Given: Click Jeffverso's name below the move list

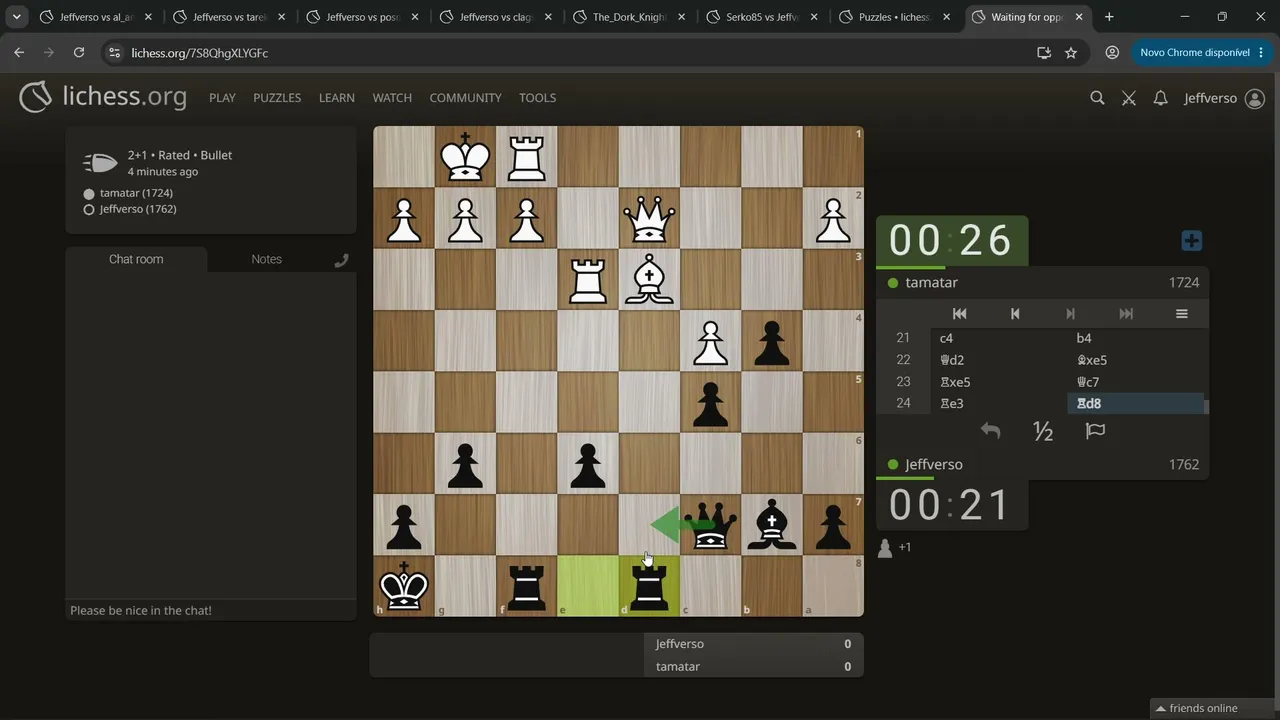Looking at the screenshot, I should click(x=934, y=465).
